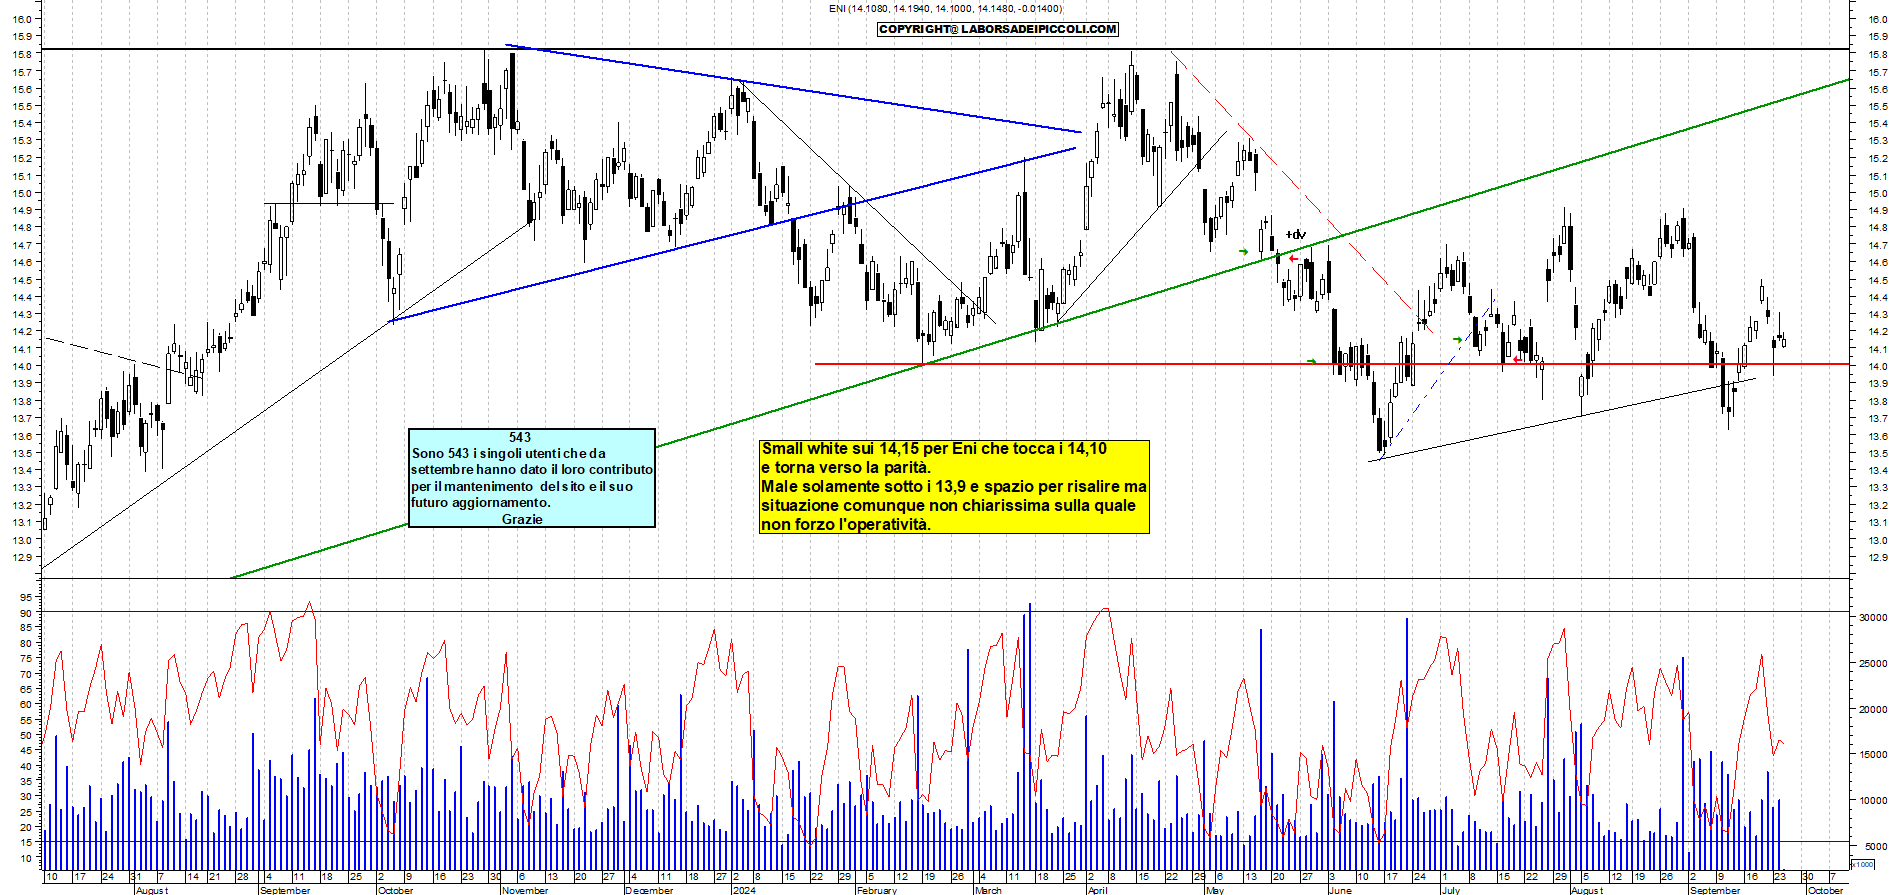Screen dimensions: 1890x895
Task: Click the 'April' month label on the time axis
Action: click(x=1097, y=890)
